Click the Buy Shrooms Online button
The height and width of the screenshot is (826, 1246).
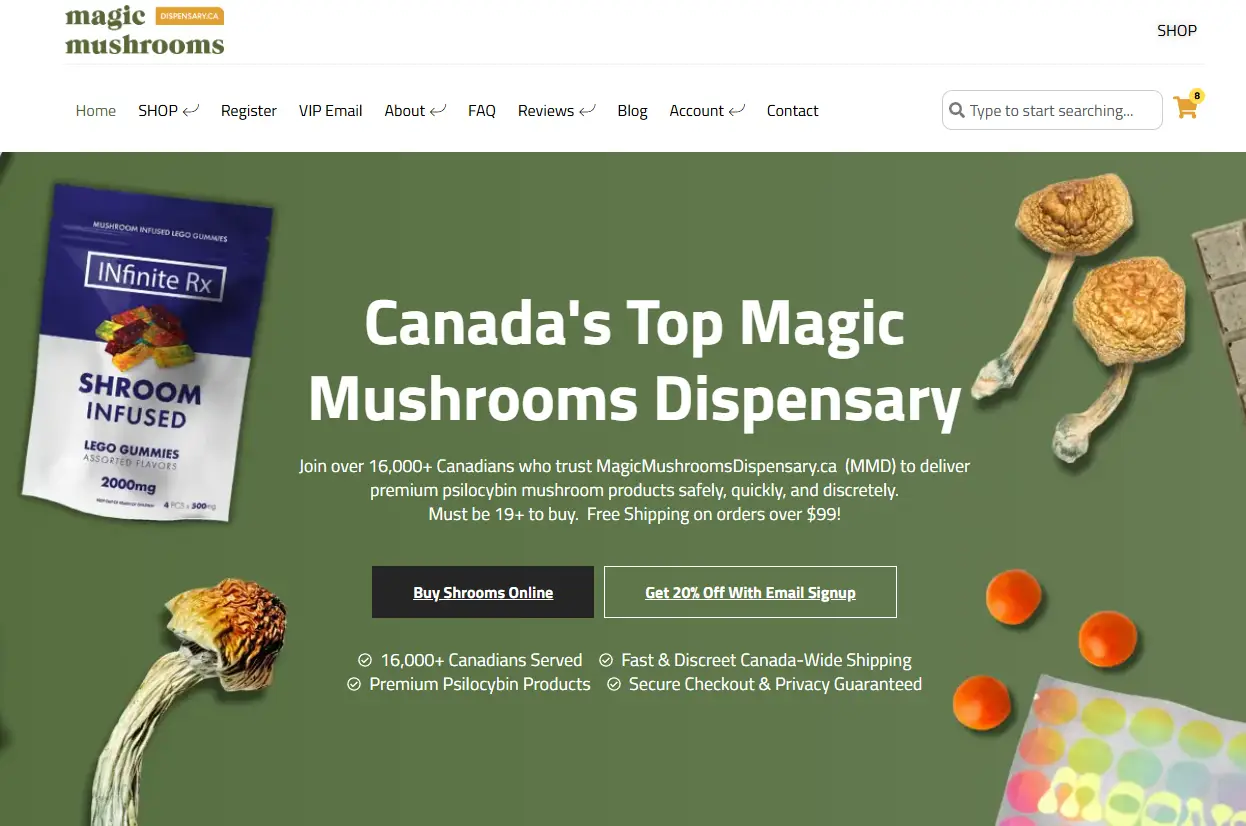[x=483, y=592]
